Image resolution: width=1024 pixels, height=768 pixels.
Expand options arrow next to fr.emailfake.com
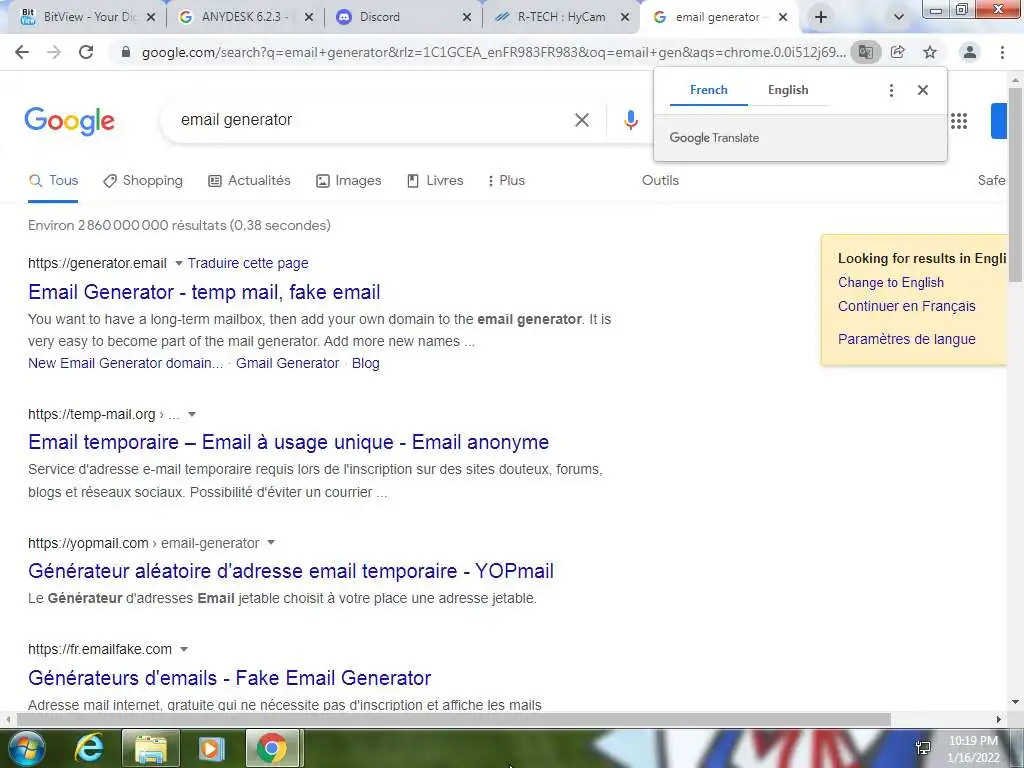tap(184, 649)
